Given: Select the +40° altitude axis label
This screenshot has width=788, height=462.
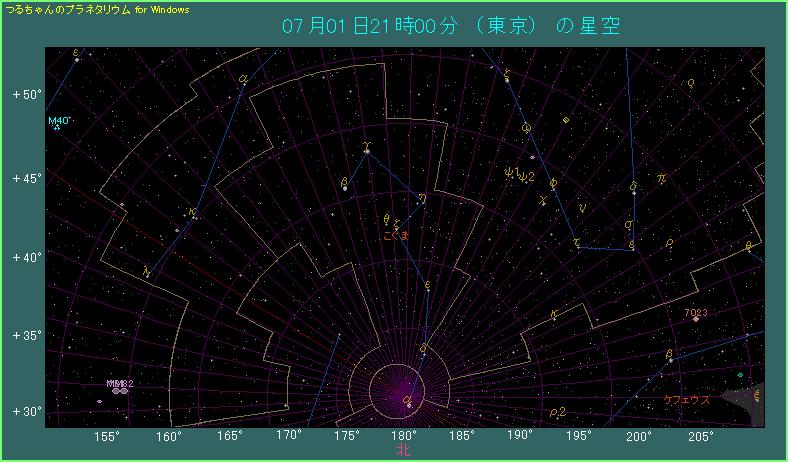Looking at the screenshot, I should point(26,257).
